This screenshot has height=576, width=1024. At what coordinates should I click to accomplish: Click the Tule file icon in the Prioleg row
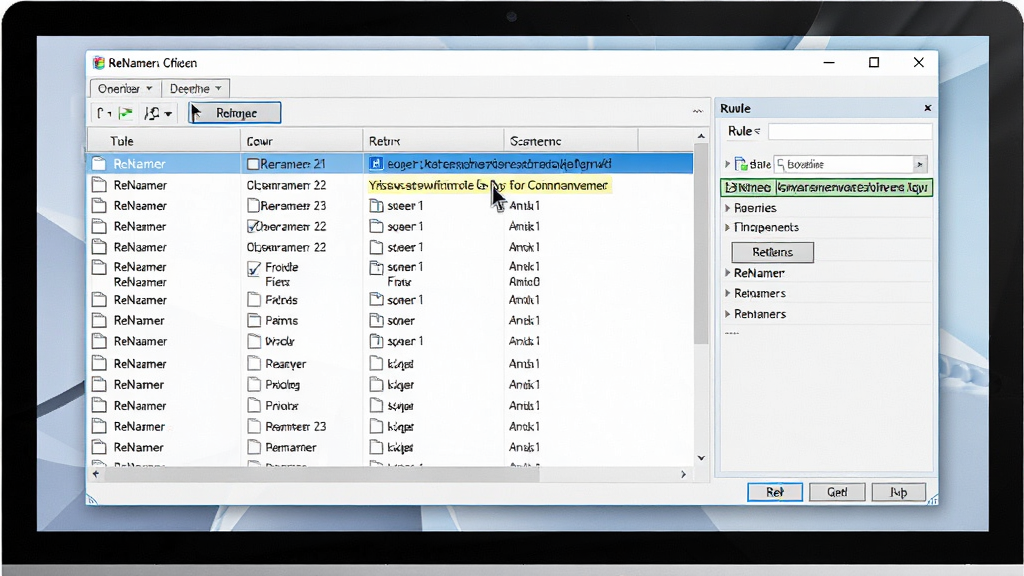point(99,385)
